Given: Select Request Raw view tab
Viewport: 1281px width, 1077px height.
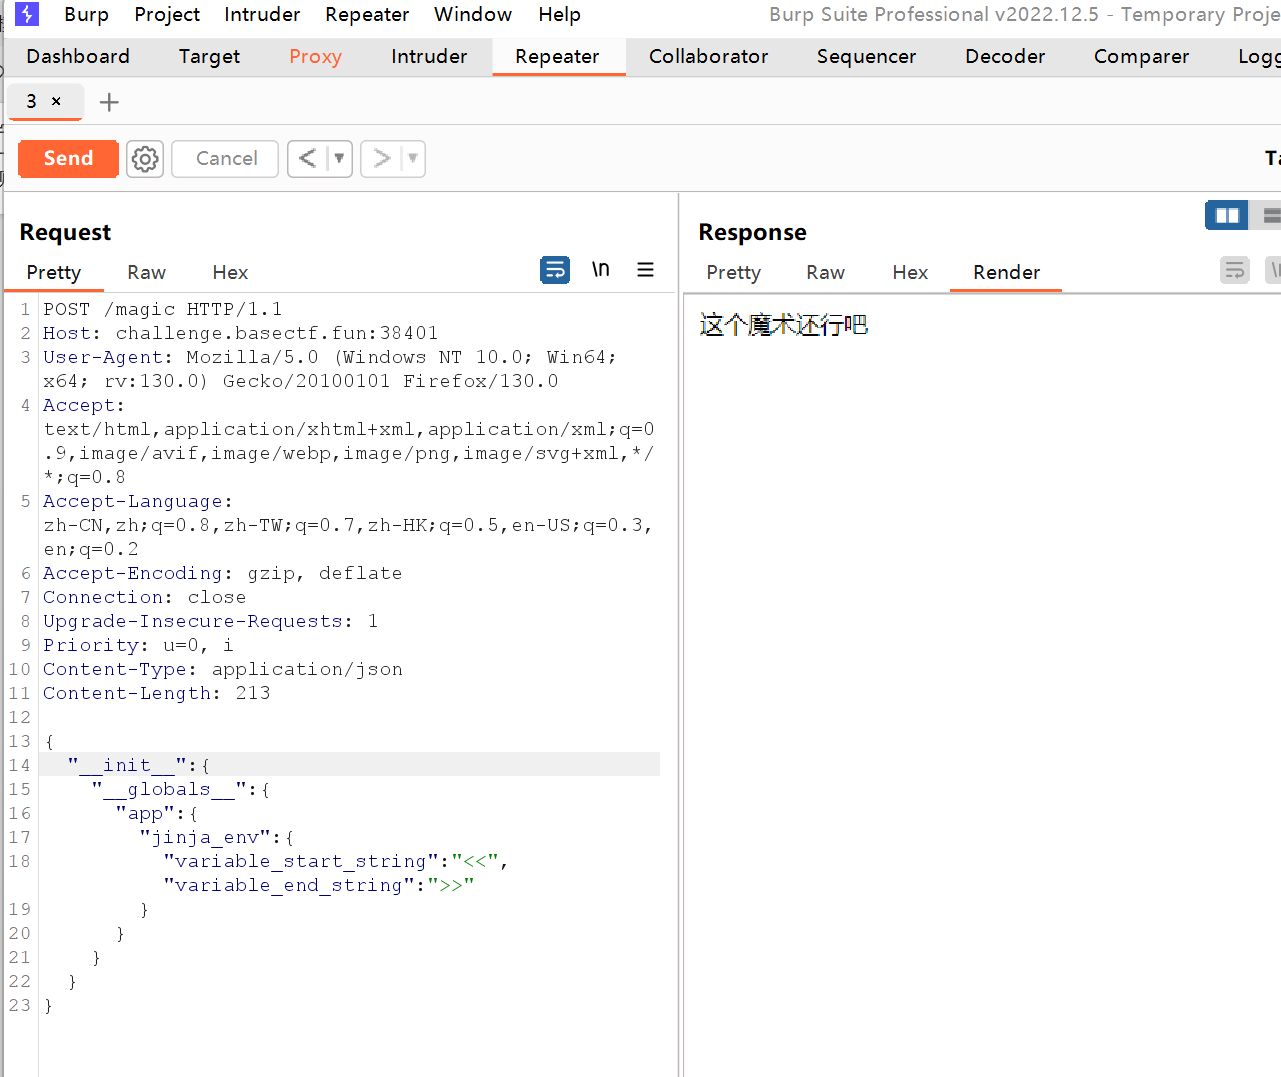Looking at the screenshot, I should point(146,272).
